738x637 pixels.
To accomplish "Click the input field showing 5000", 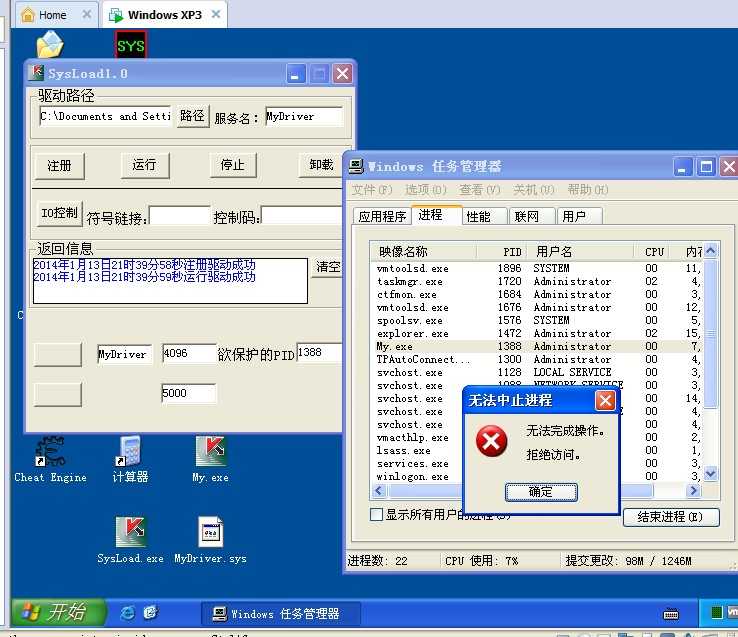I will [188, 393].
